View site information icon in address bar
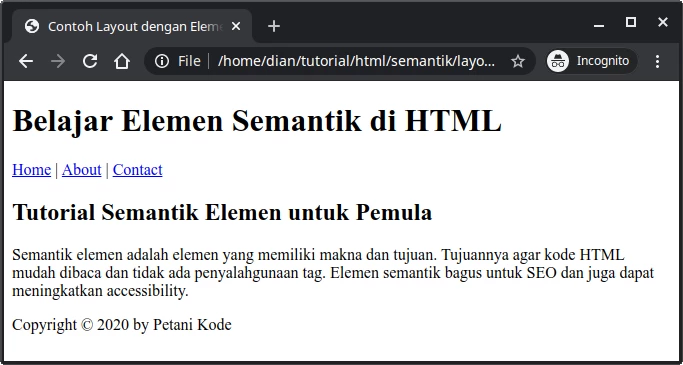This screenshot has width=683, height=365. coord(162,61)
